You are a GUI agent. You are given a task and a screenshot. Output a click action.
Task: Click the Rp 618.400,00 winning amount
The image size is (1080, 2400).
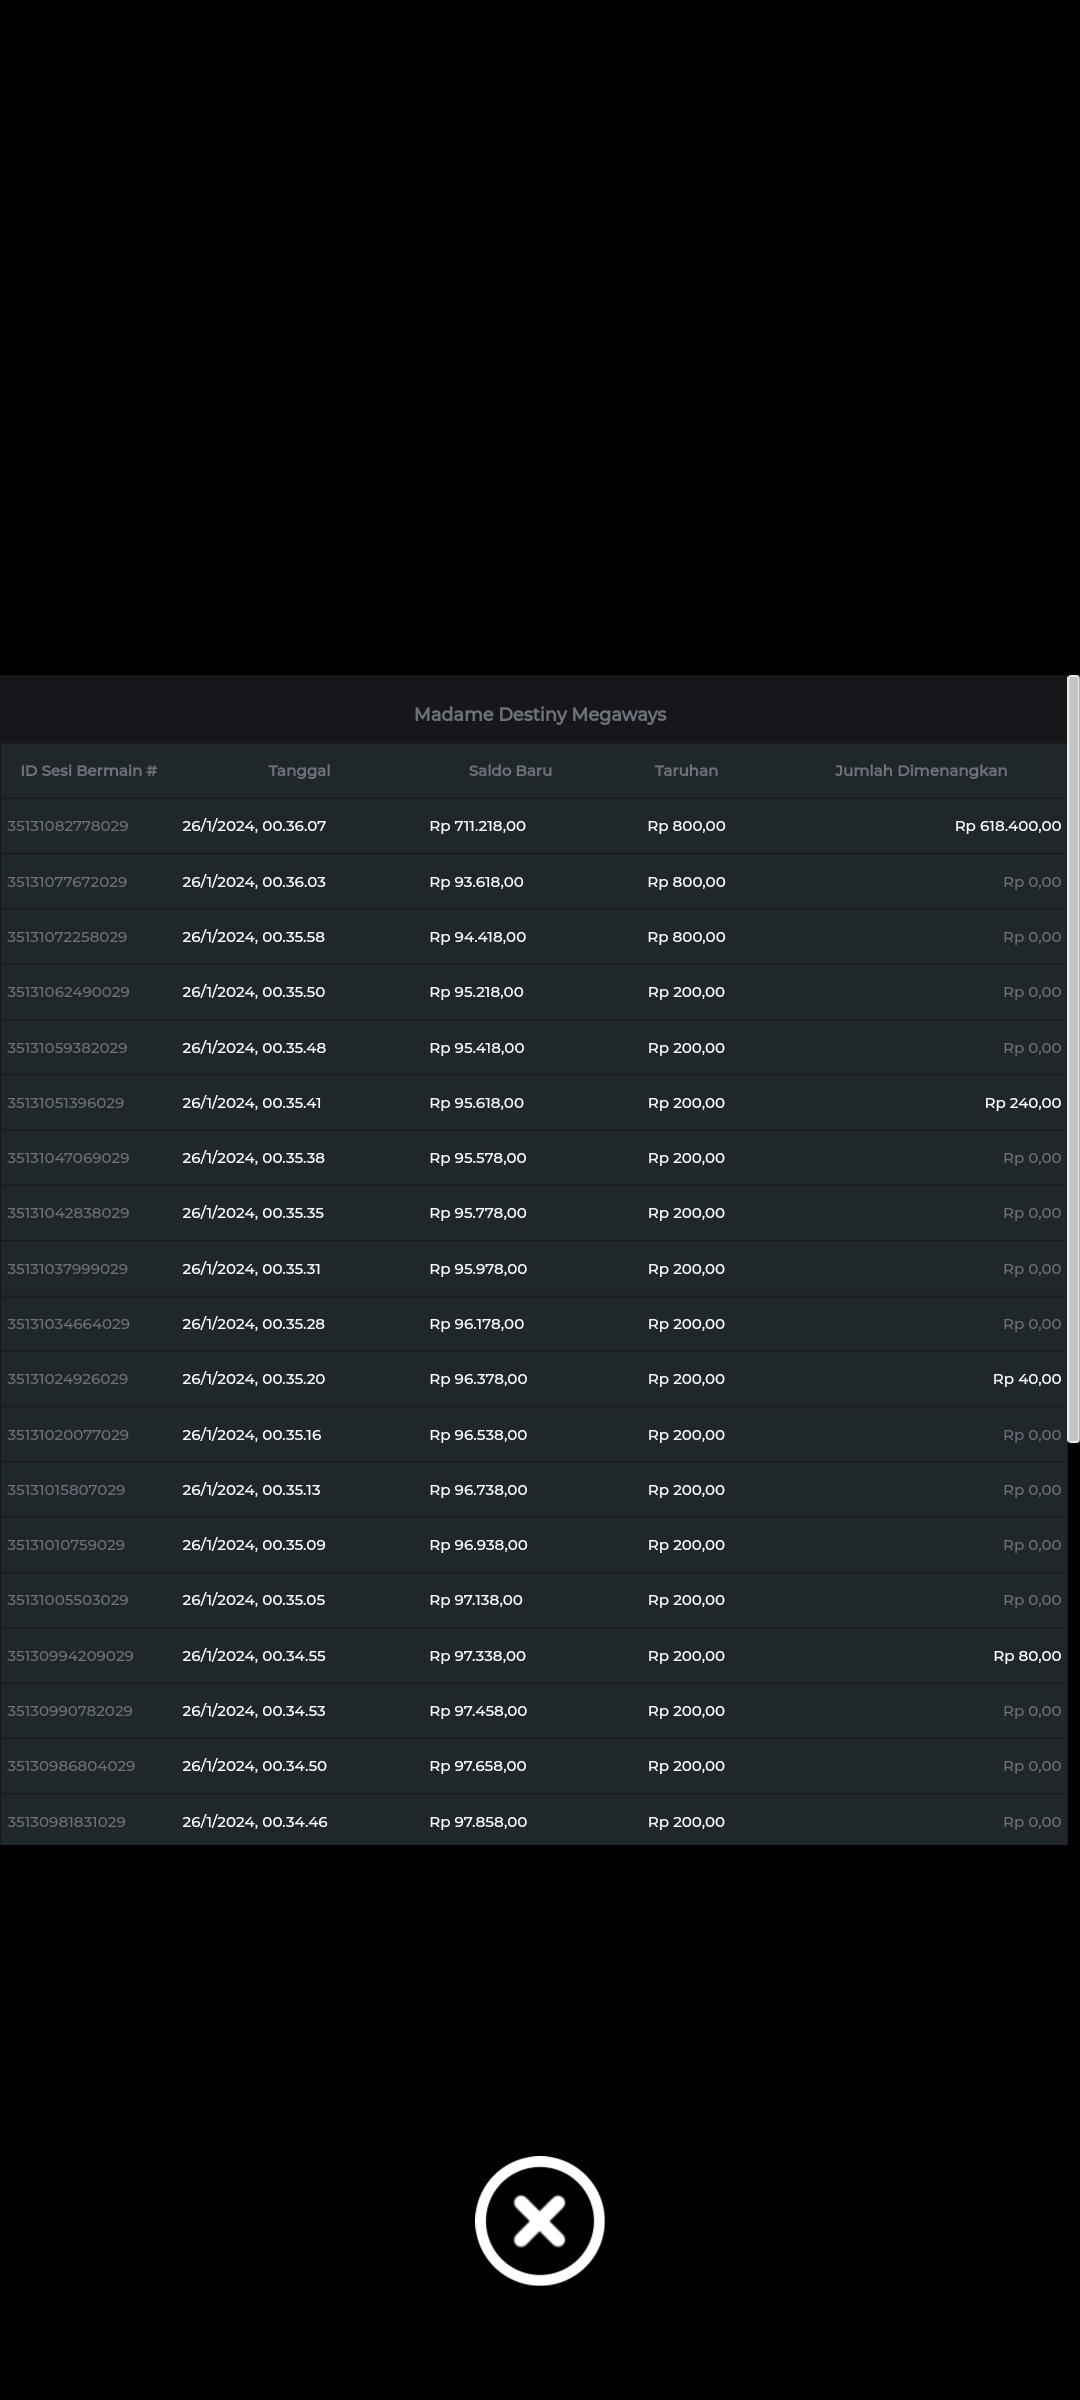[1007, 826]
